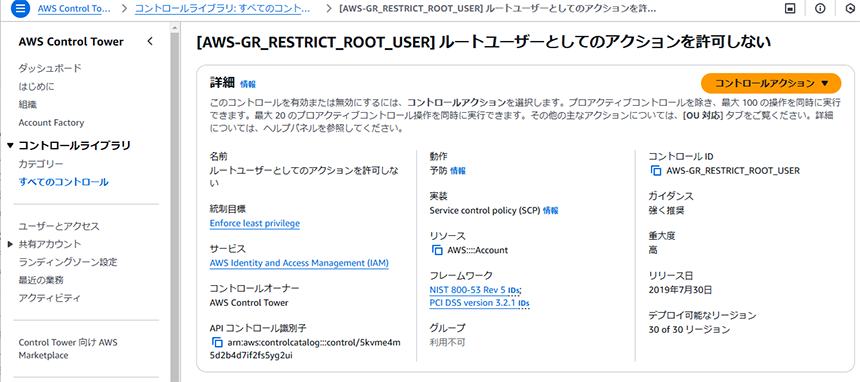Click 情報 link next to 詳細 heading
Viewport: 860px width, 382px height.
tap(248, 85)
